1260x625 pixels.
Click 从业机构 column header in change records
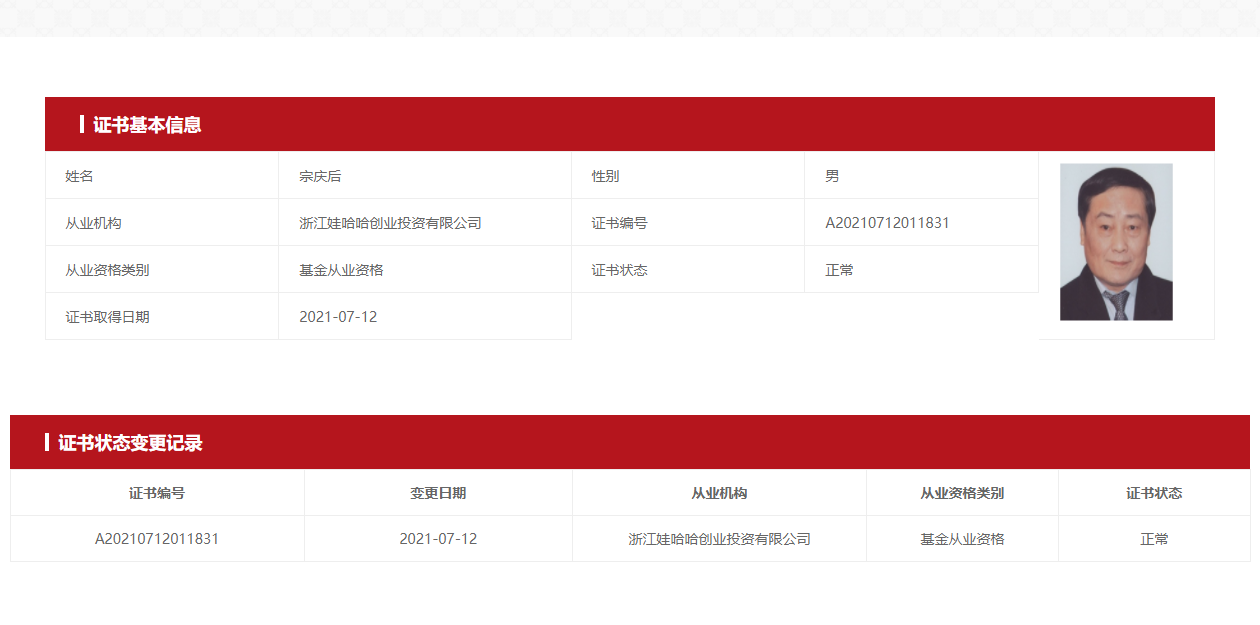[x=719, y=493]
